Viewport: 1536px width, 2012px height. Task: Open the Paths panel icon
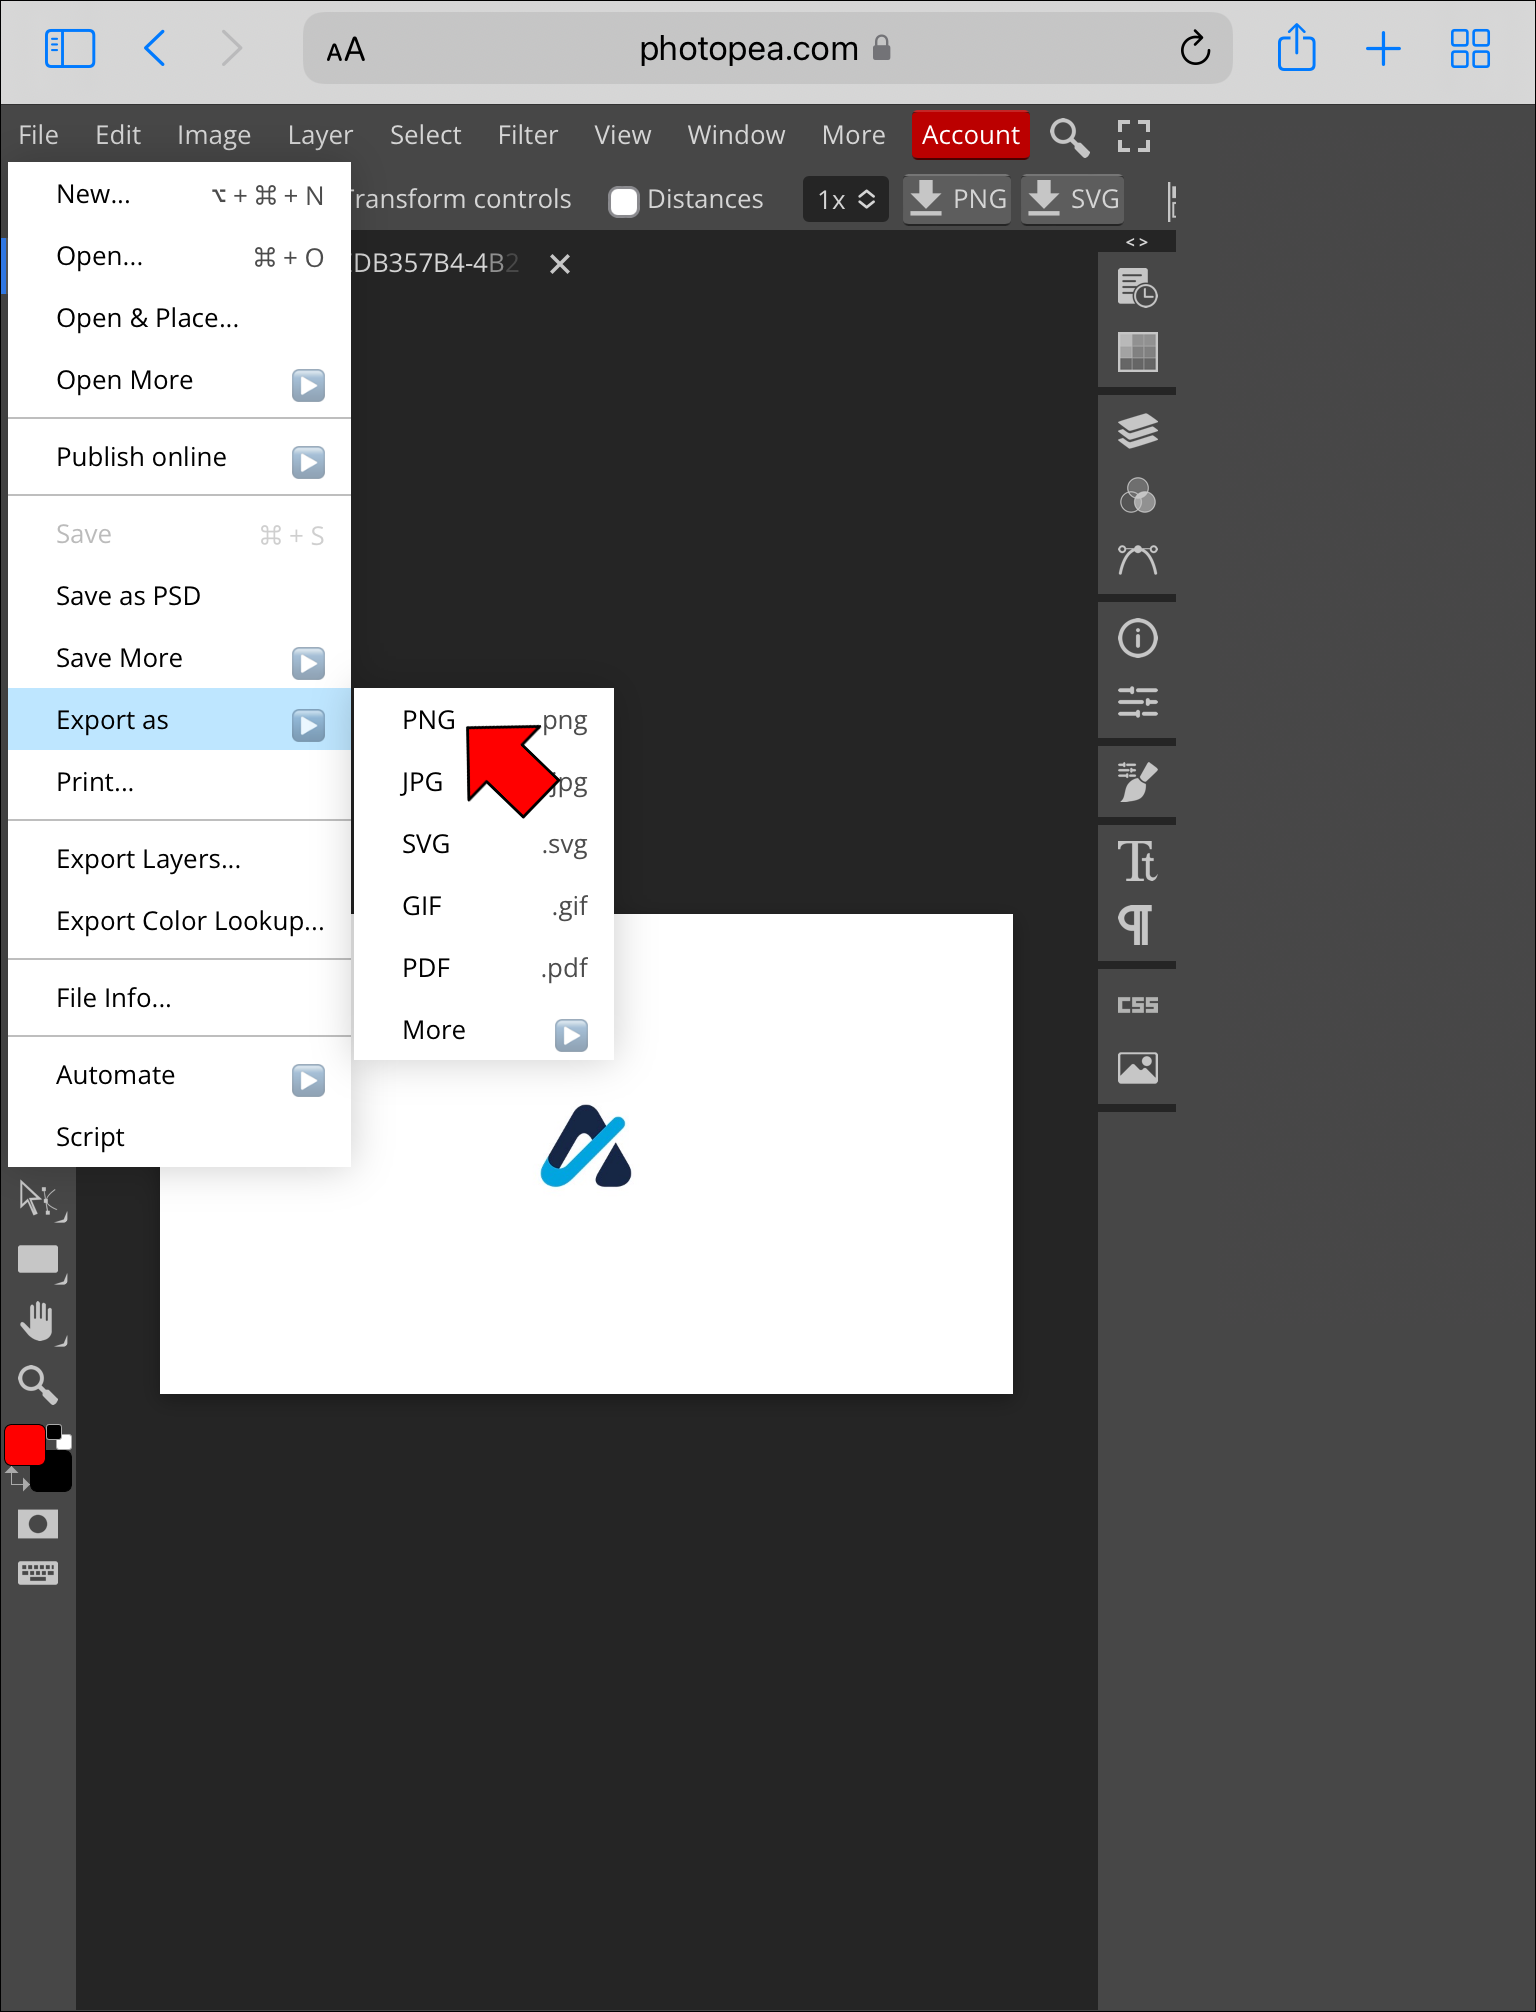pyautogui.click(x=1137, y=559)
